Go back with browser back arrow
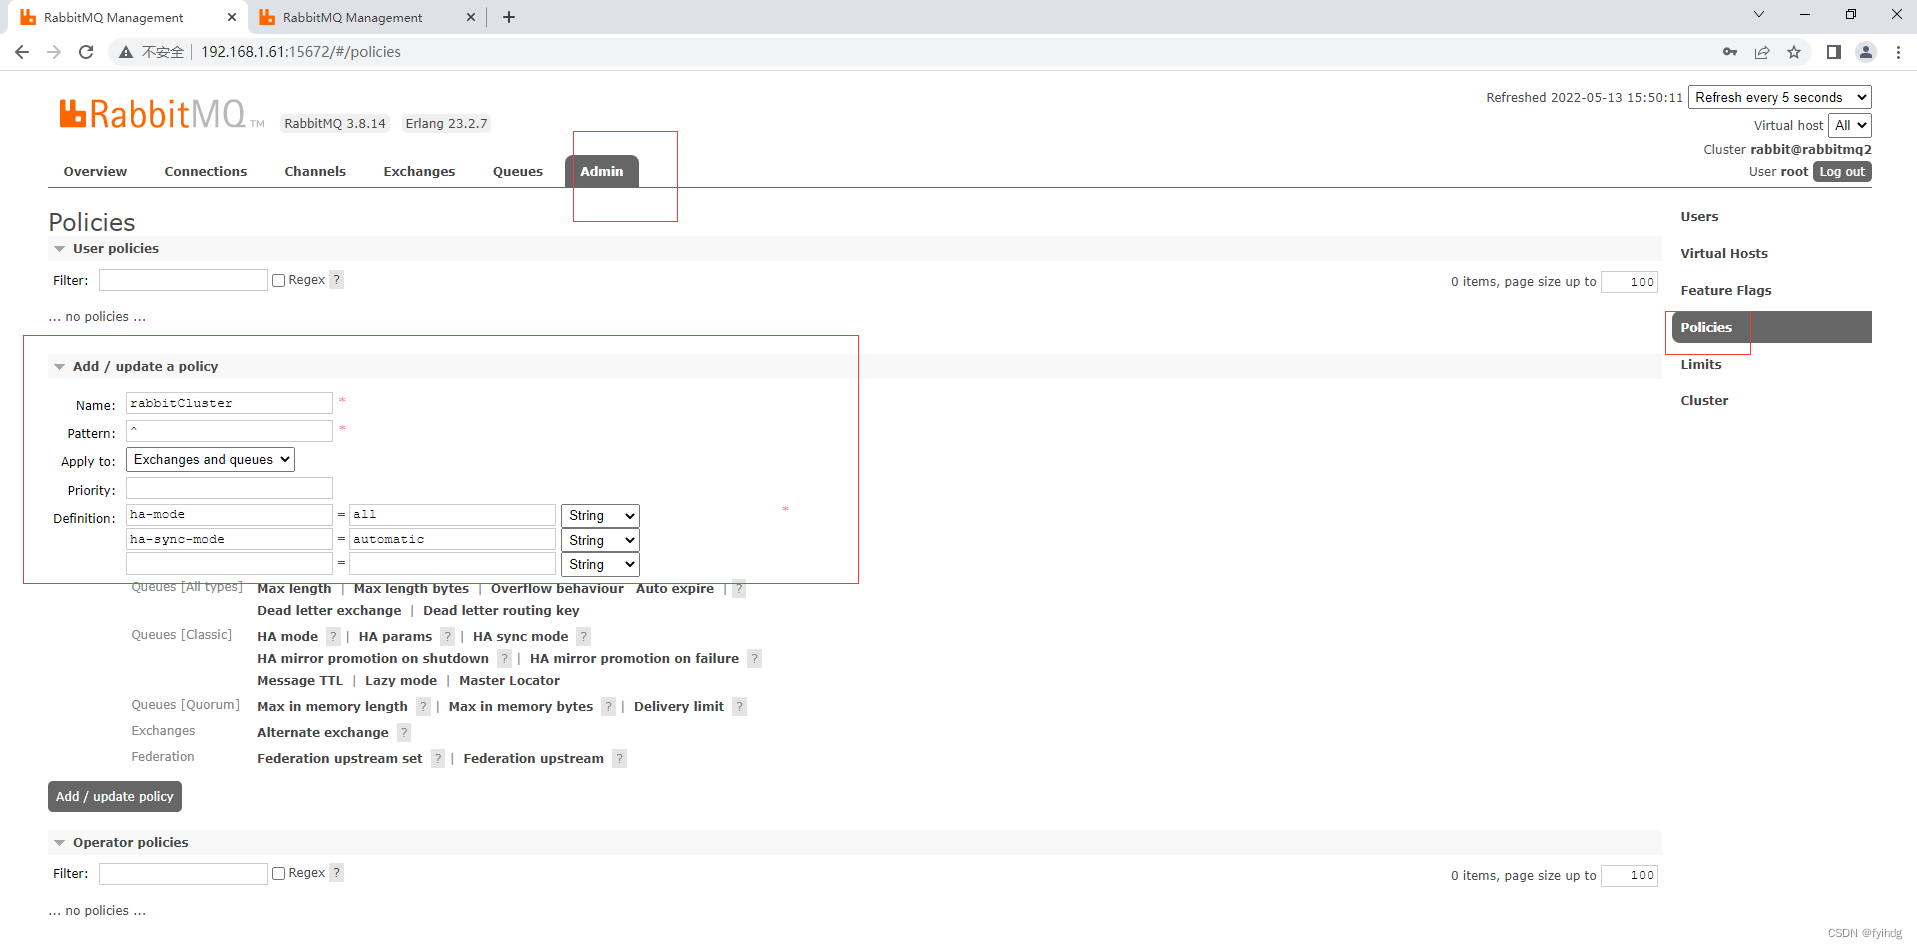Viewport: 1917px width, 949px height. 22,52
